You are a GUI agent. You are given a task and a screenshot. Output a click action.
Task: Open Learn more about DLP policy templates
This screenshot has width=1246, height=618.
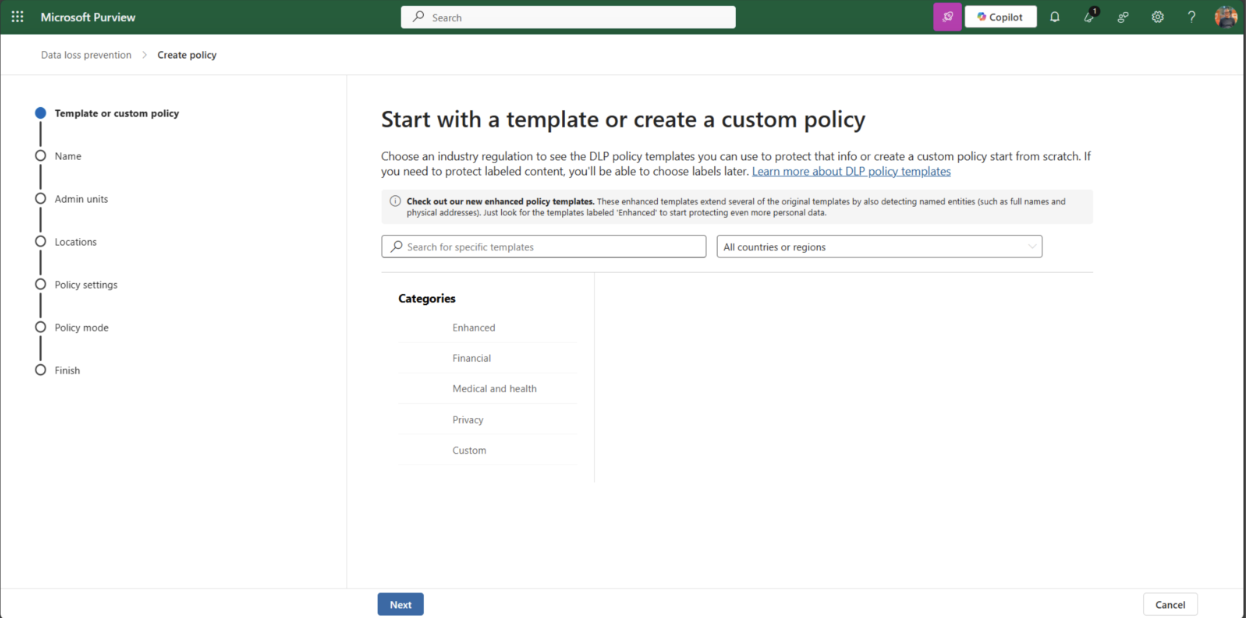point(851,171)
